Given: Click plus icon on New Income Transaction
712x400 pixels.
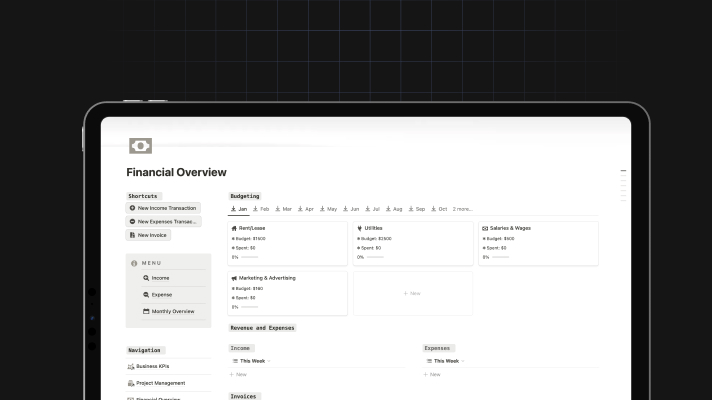Looking at the screenshot, I should pos(133,208).
